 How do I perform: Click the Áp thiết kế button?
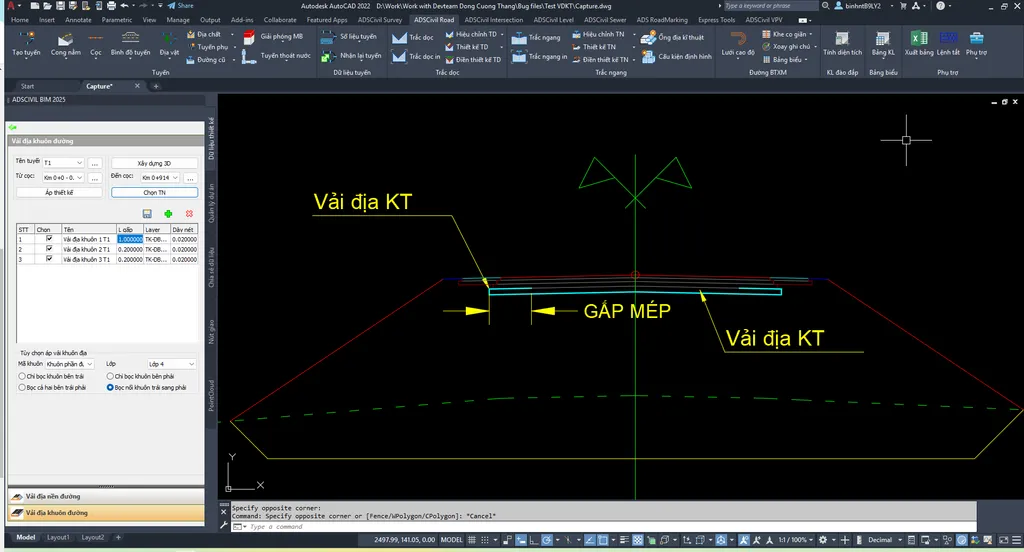pyautogui.click(x=59, y=193)
